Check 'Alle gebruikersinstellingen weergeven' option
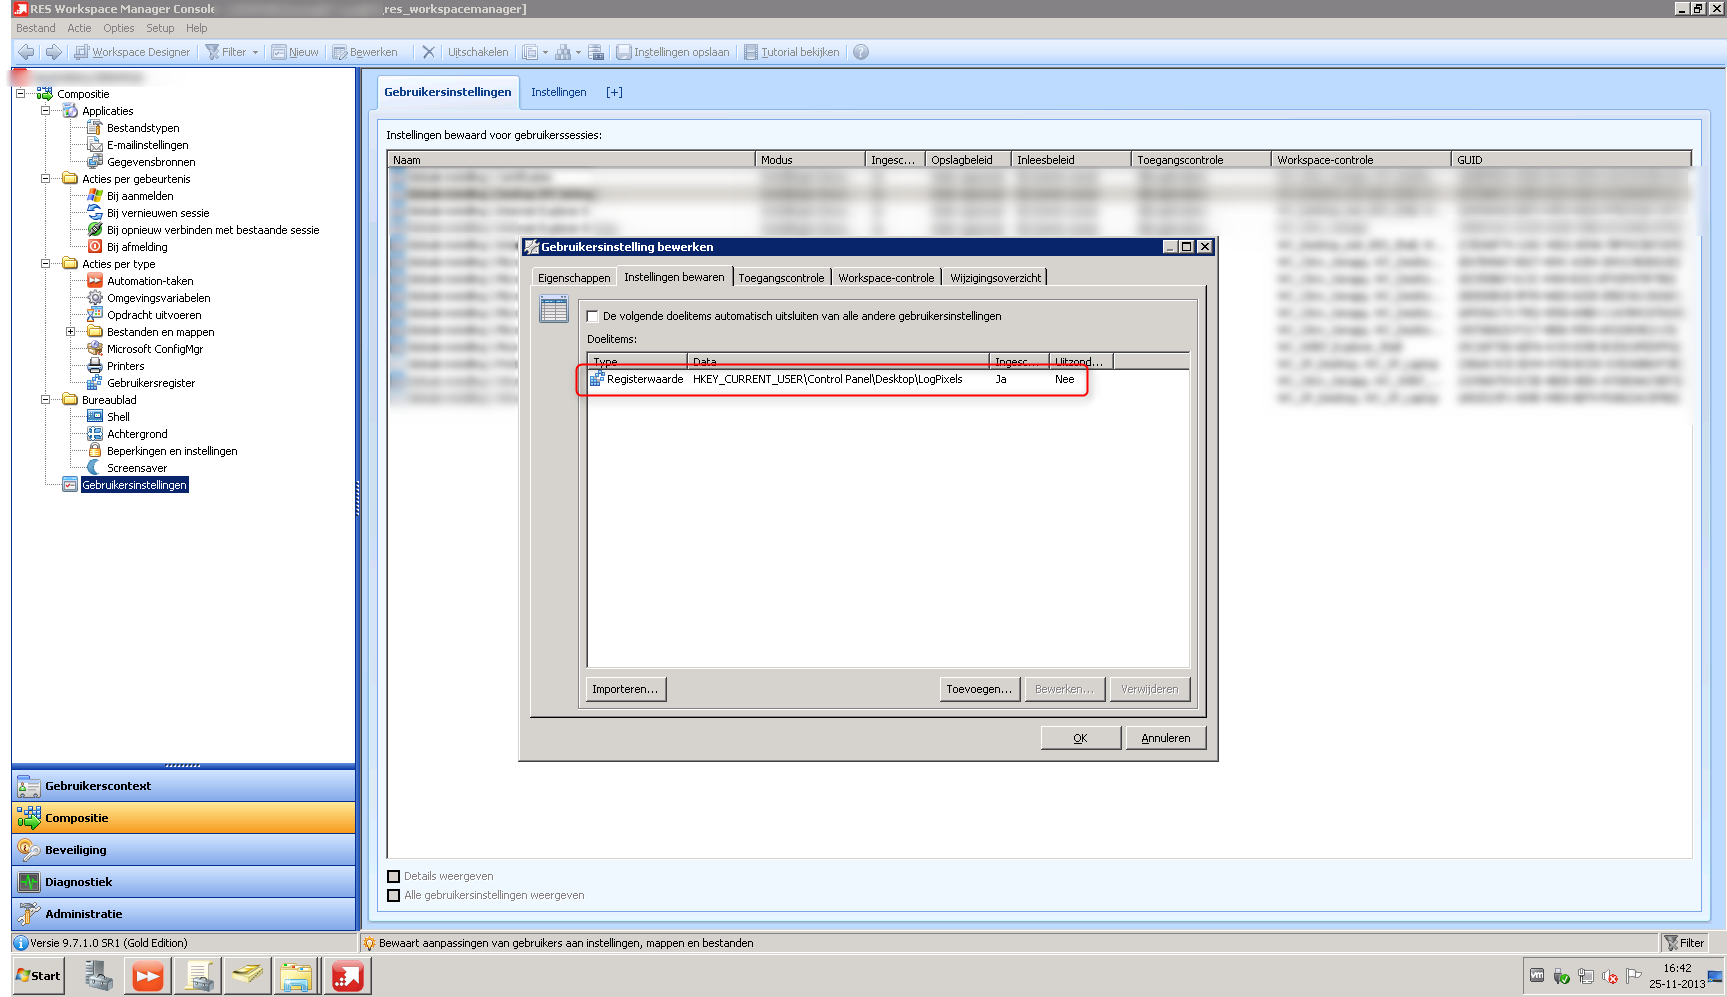Viewport: 1727px width, 997px height. (x=393, y=895)
